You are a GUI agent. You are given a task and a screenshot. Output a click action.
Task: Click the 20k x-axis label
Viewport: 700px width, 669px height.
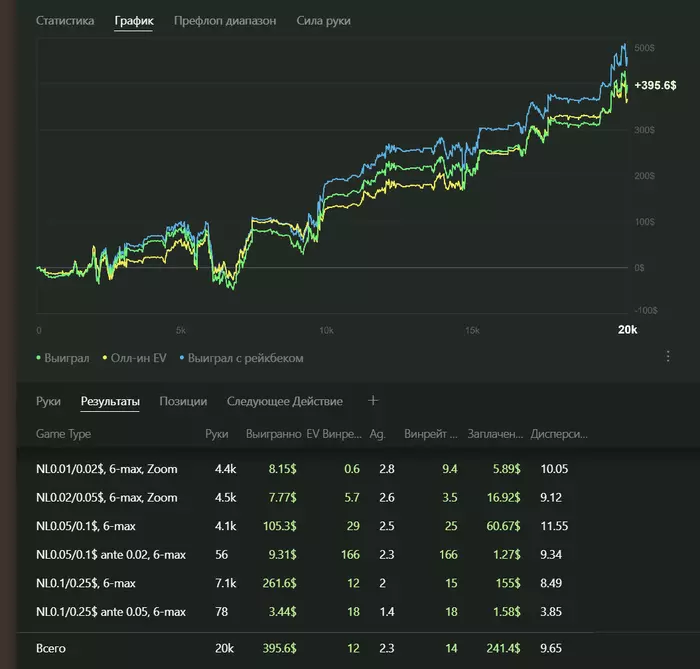[x=627, y=330]
